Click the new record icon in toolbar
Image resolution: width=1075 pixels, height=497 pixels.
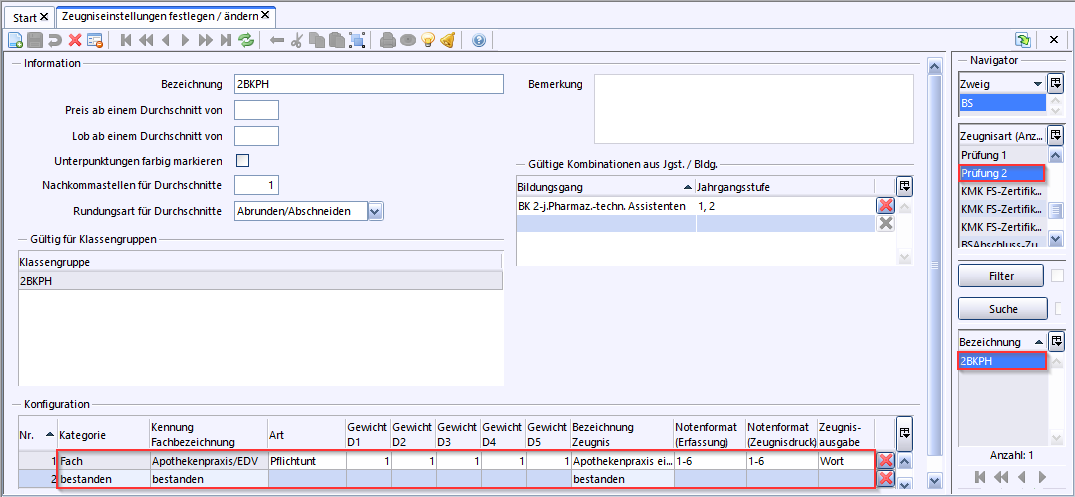(x=15, y=40)
